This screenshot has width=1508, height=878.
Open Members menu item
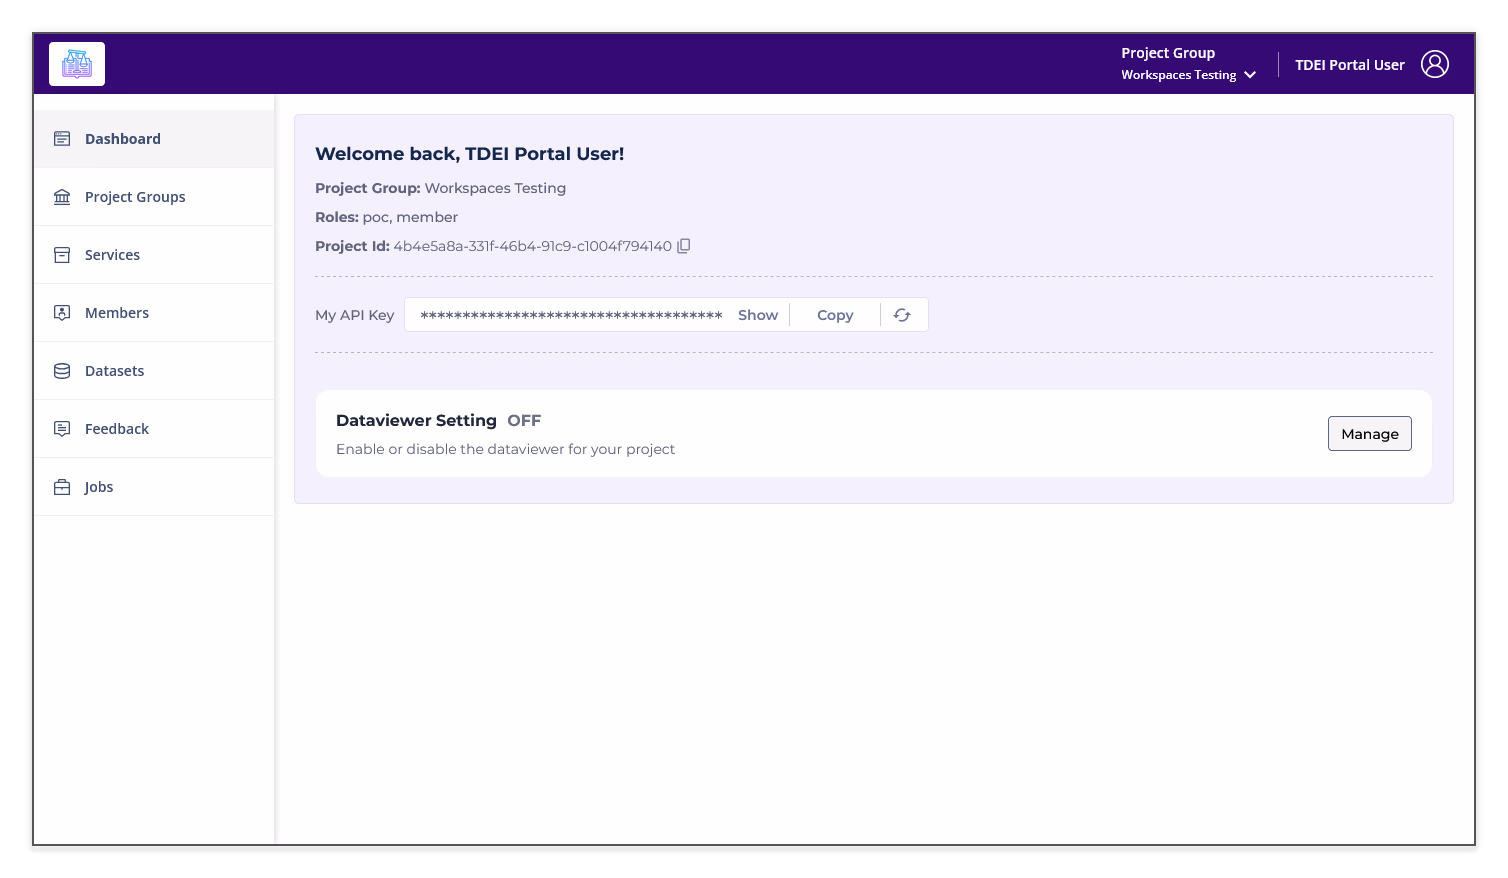(x=154, y=313)
